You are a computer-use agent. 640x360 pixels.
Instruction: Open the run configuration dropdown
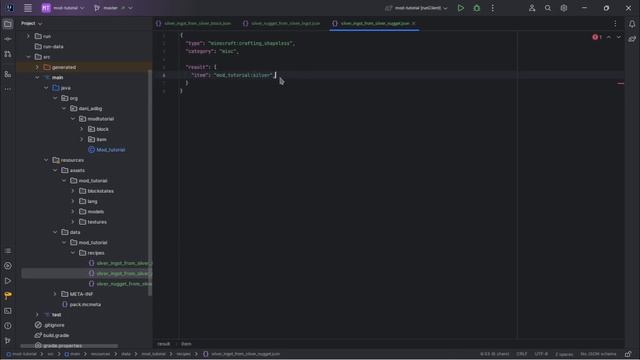tap(416, 8)
